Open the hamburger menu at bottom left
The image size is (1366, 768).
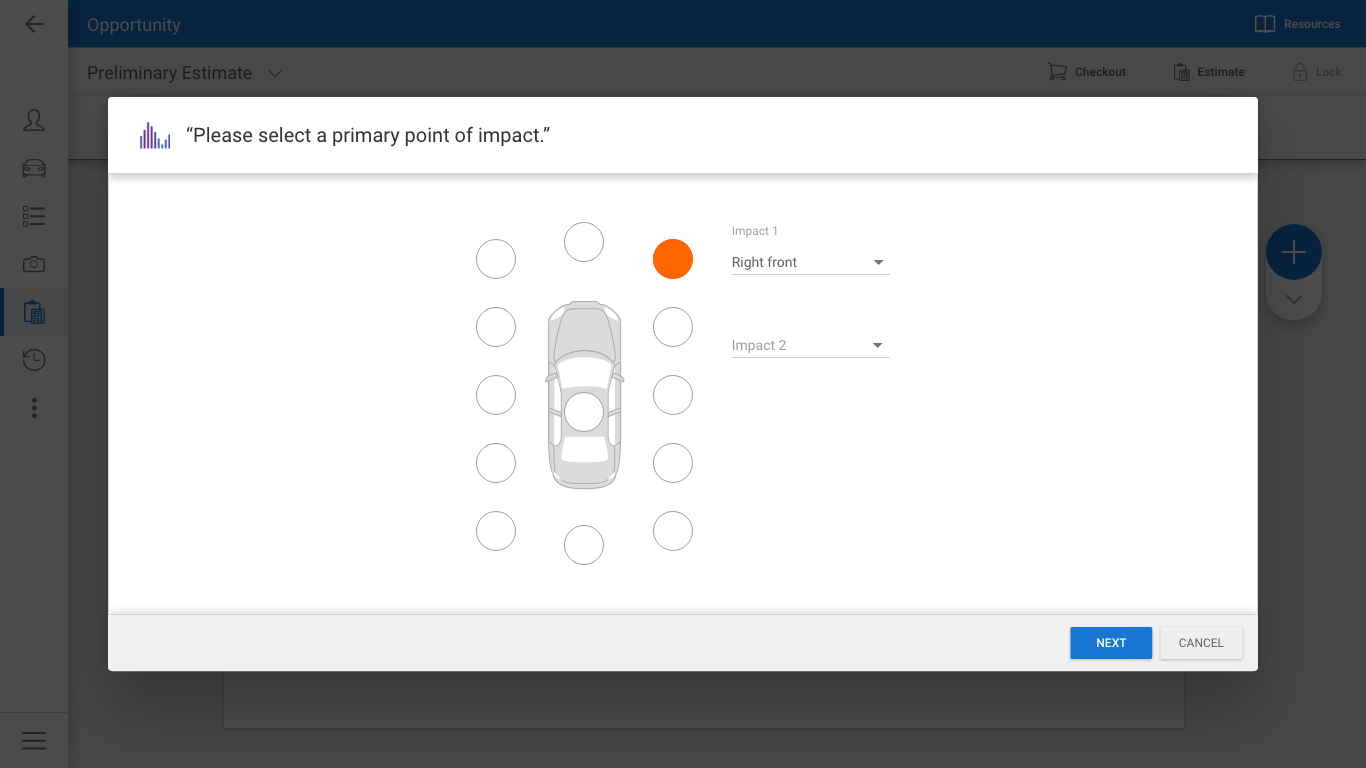(34, 740)
